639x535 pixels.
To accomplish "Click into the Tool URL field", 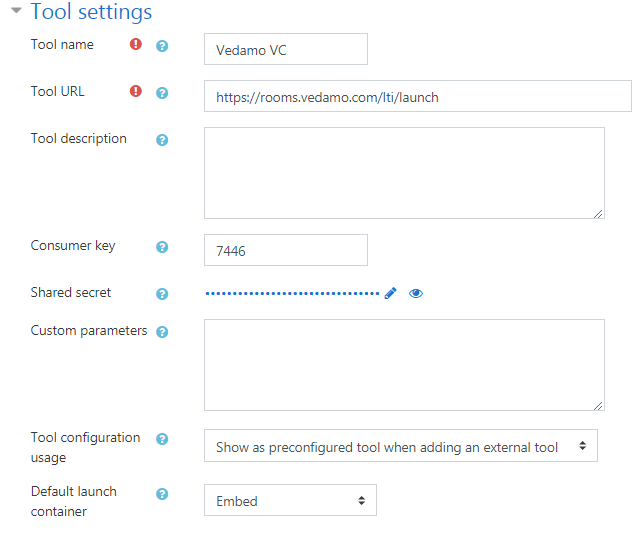I will tap(417, 97).
